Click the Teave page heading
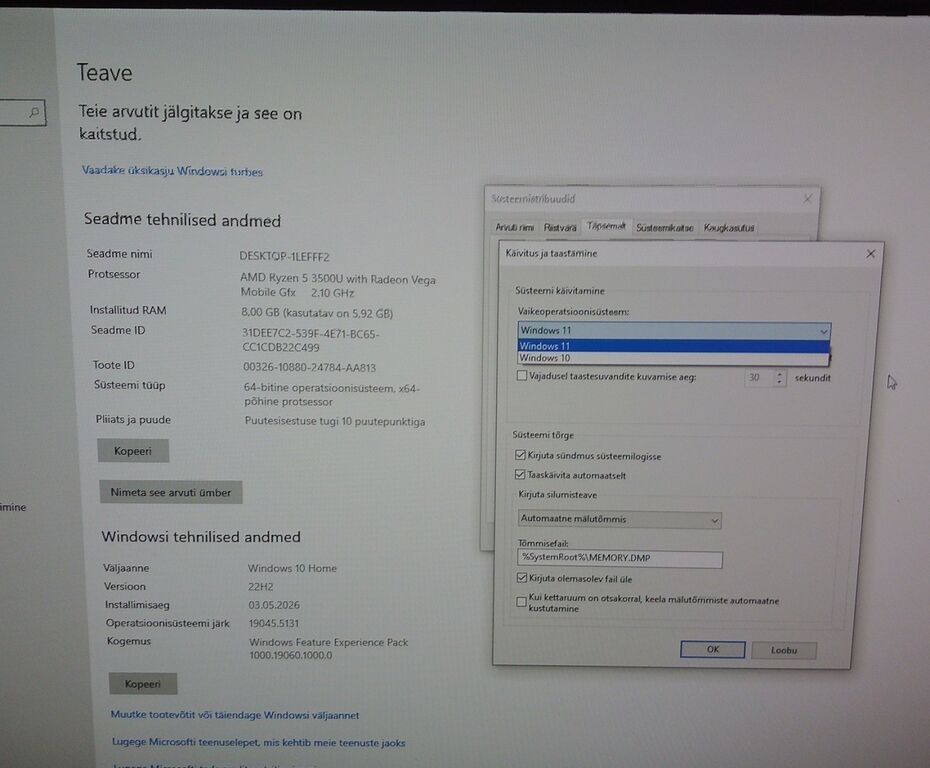Viewport: 930px width, 768px height. 104,72
